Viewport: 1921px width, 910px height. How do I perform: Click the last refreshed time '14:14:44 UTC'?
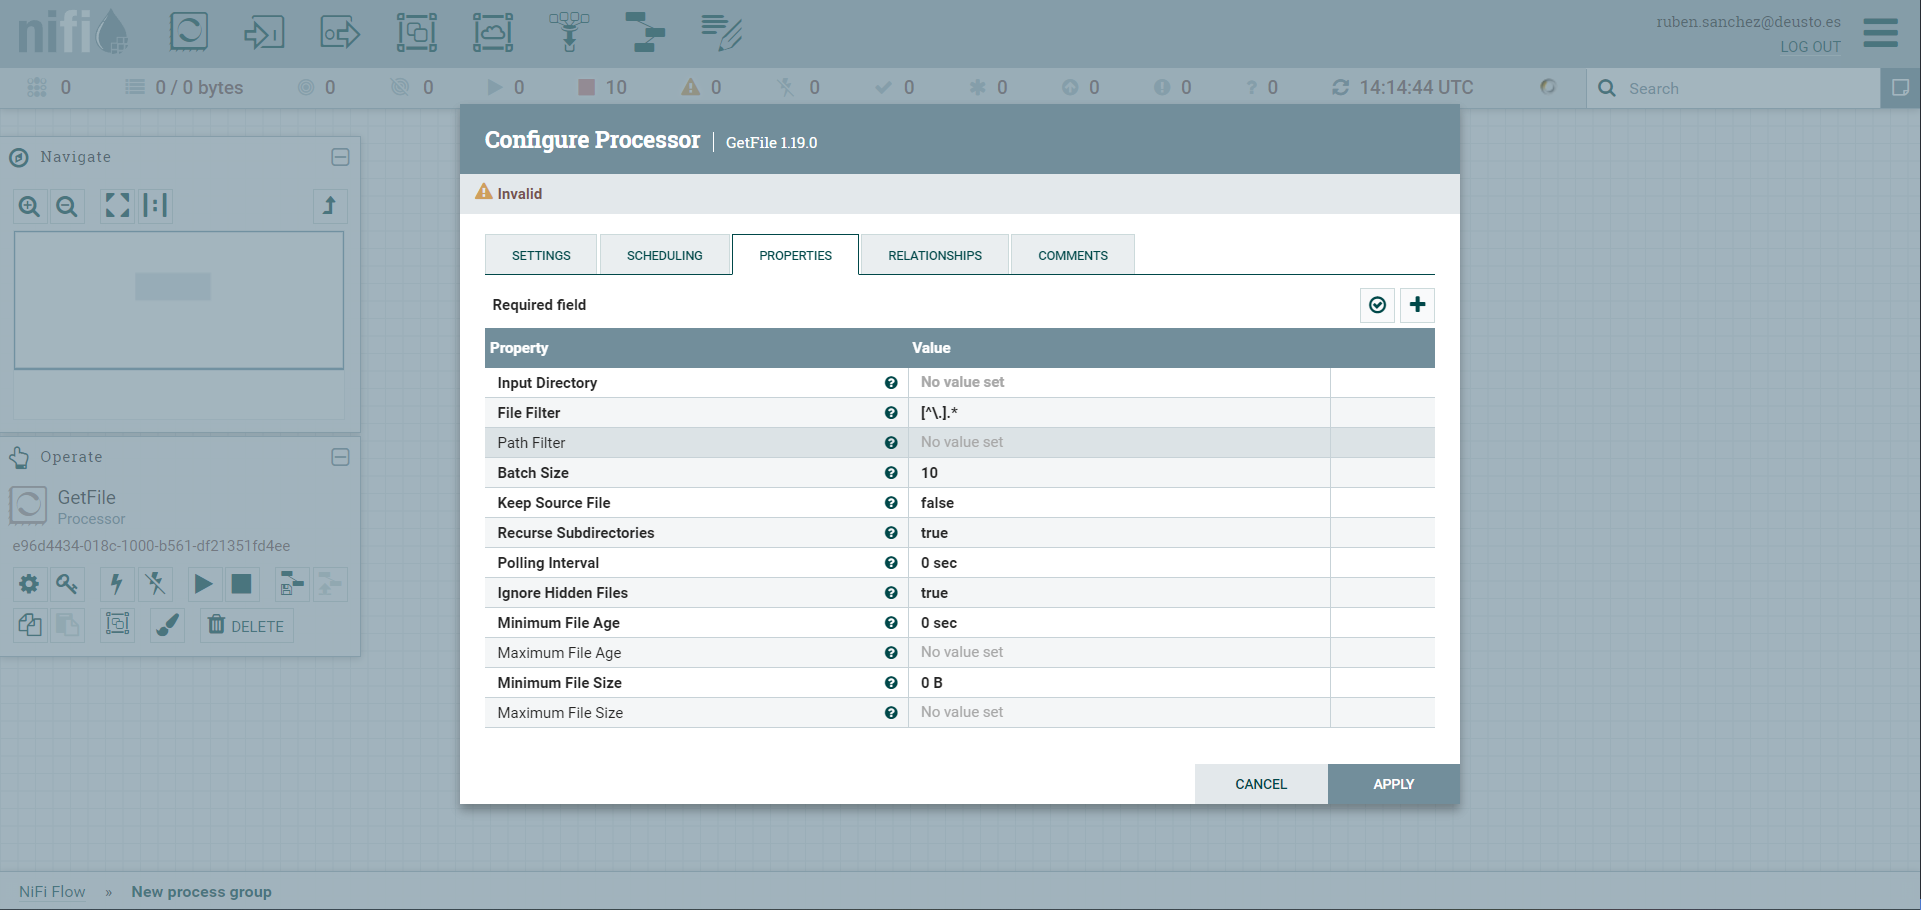coord(1416,88)
